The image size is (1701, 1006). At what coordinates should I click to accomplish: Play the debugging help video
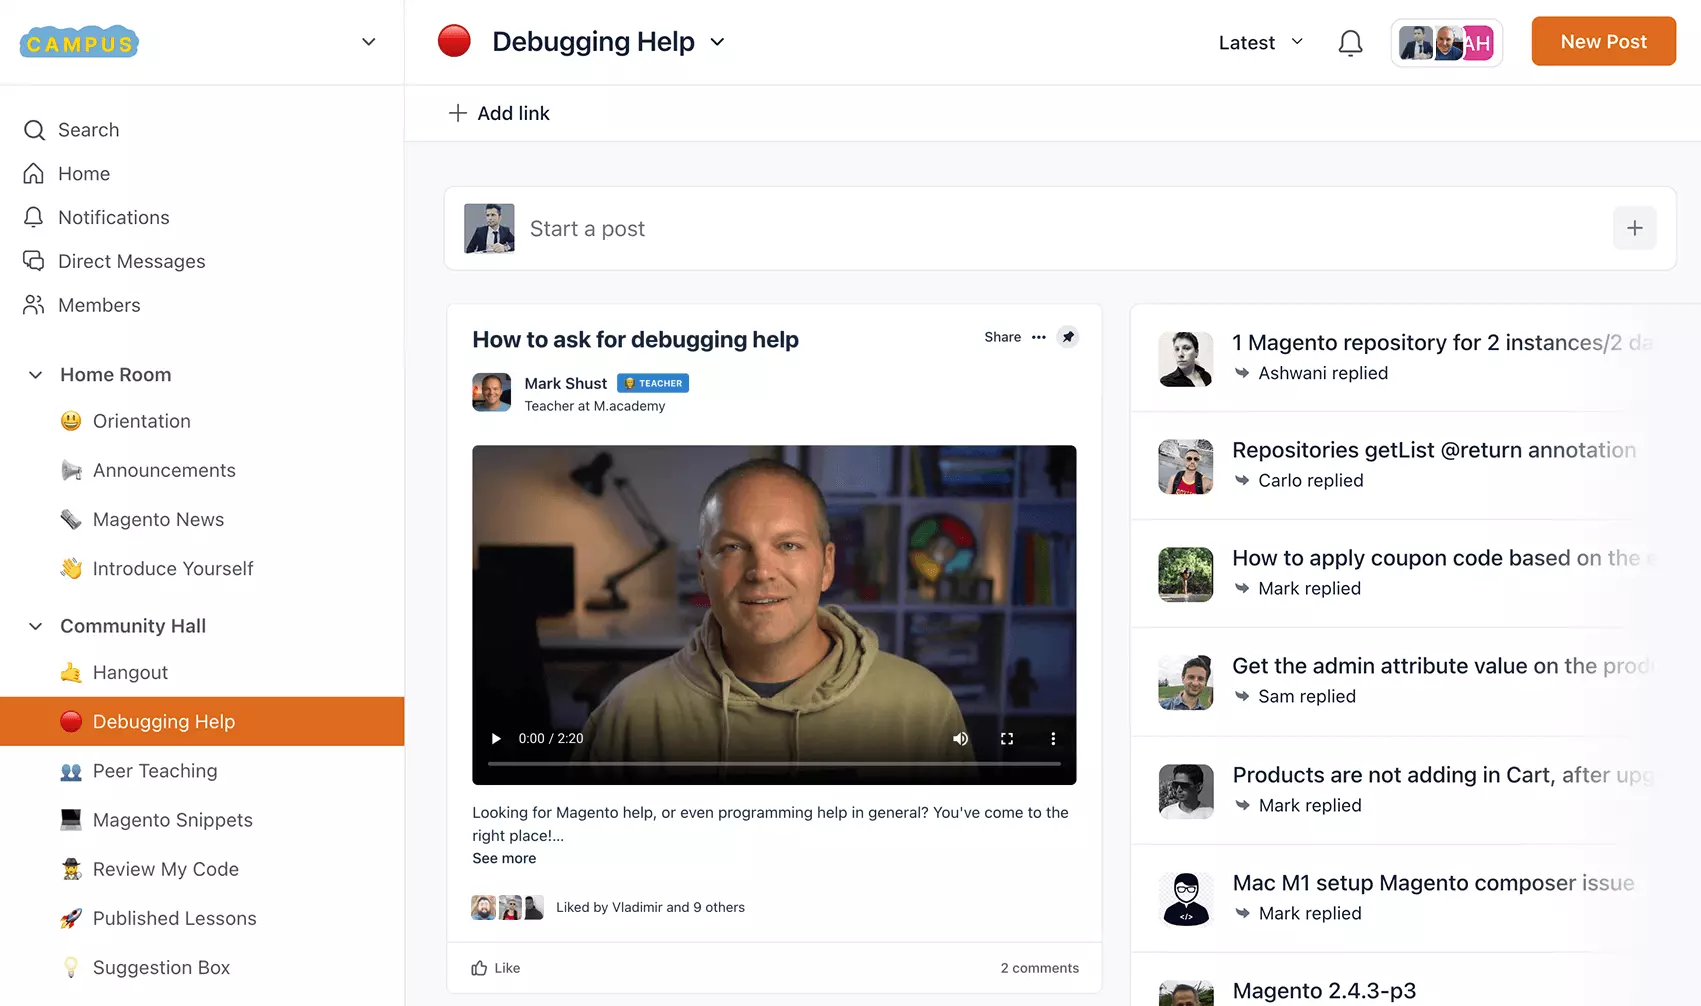point(496,739)
